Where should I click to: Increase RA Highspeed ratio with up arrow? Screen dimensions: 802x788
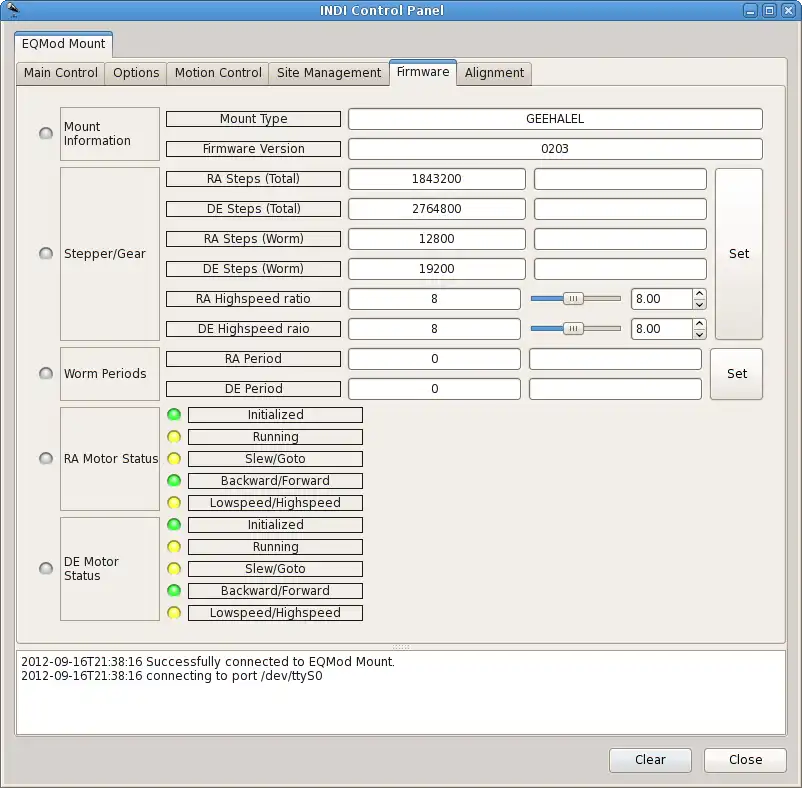699,294
